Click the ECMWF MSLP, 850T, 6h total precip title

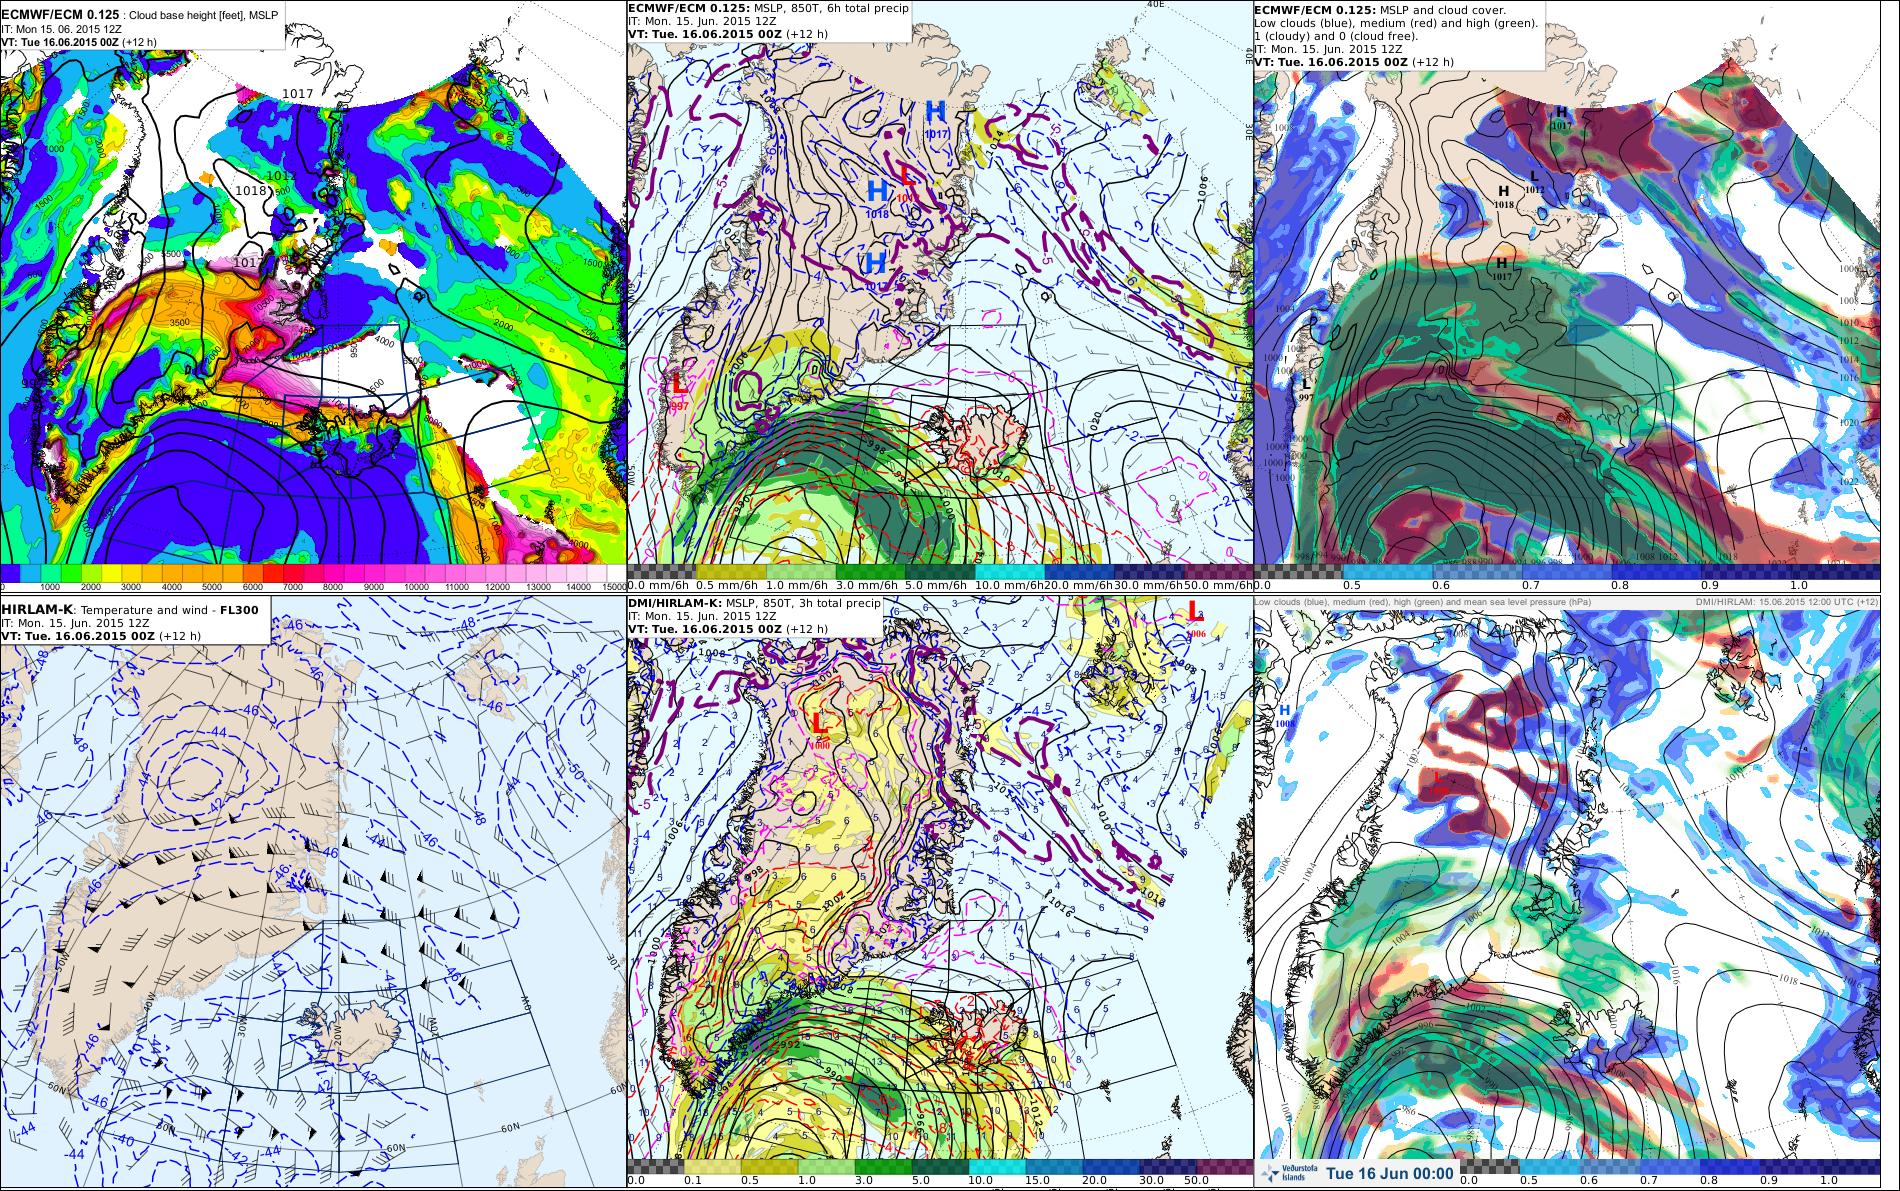tap(768, 8)
